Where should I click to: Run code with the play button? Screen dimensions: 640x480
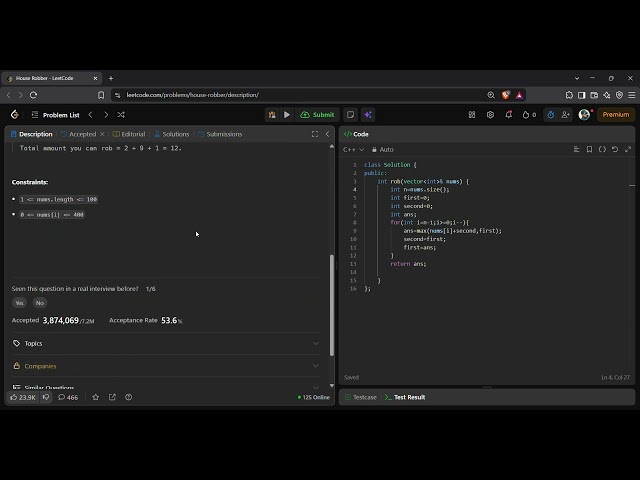click(x=287, y=115)
